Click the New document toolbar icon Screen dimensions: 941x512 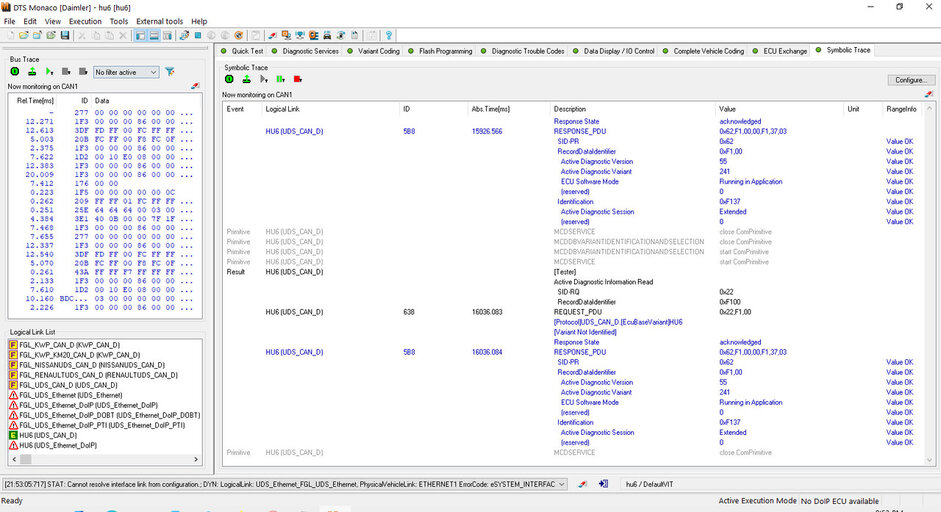[x=10, y=35]
